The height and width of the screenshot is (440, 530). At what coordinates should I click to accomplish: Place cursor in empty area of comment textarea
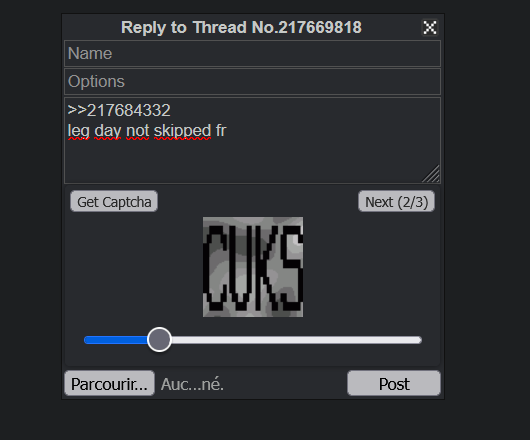point(252,161)
